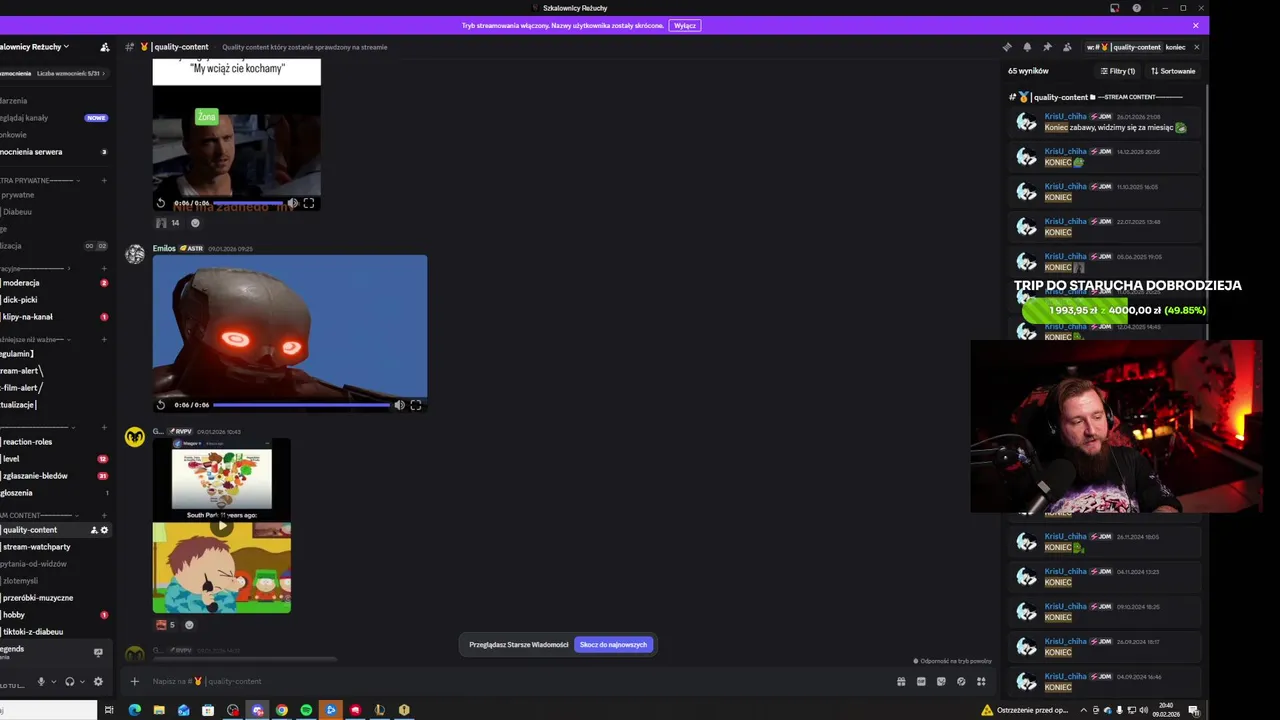Open Sortowanie sorting dropdown
This screenshot has width=1280, height=720.
[x=1173, y=71]
